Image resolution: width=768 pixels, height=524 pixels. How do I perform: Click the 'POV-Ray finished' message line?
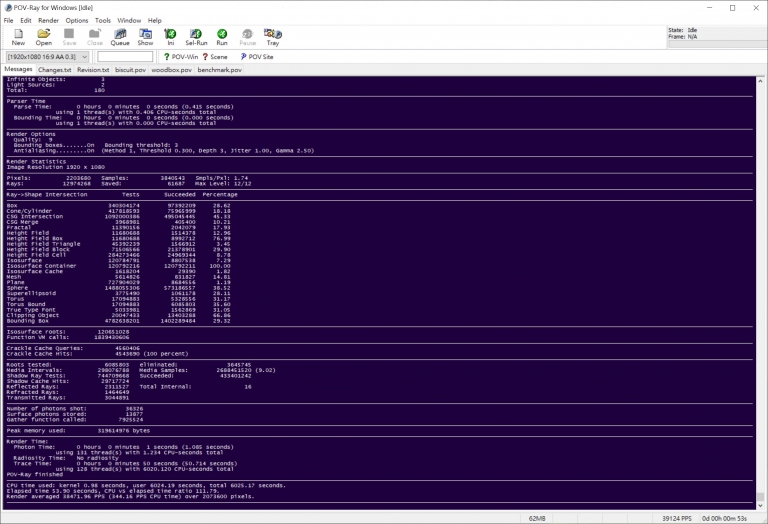[x=35, y=475]
